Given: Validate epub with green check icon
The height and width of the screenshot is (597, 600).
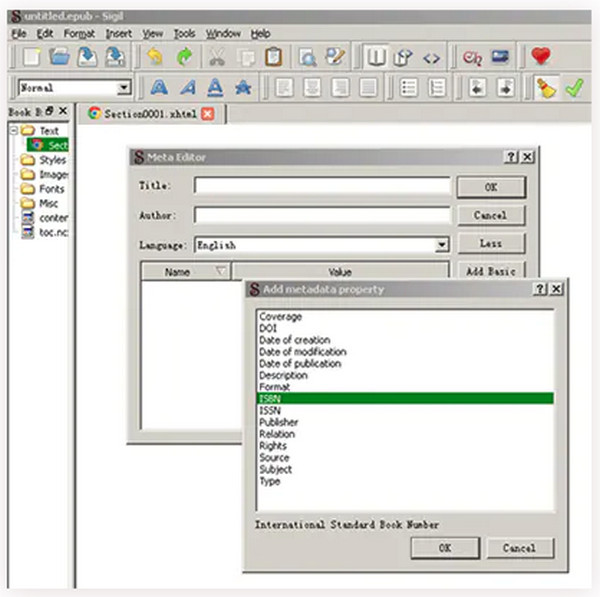Looking at the screenshot, I should pos(574,88).
